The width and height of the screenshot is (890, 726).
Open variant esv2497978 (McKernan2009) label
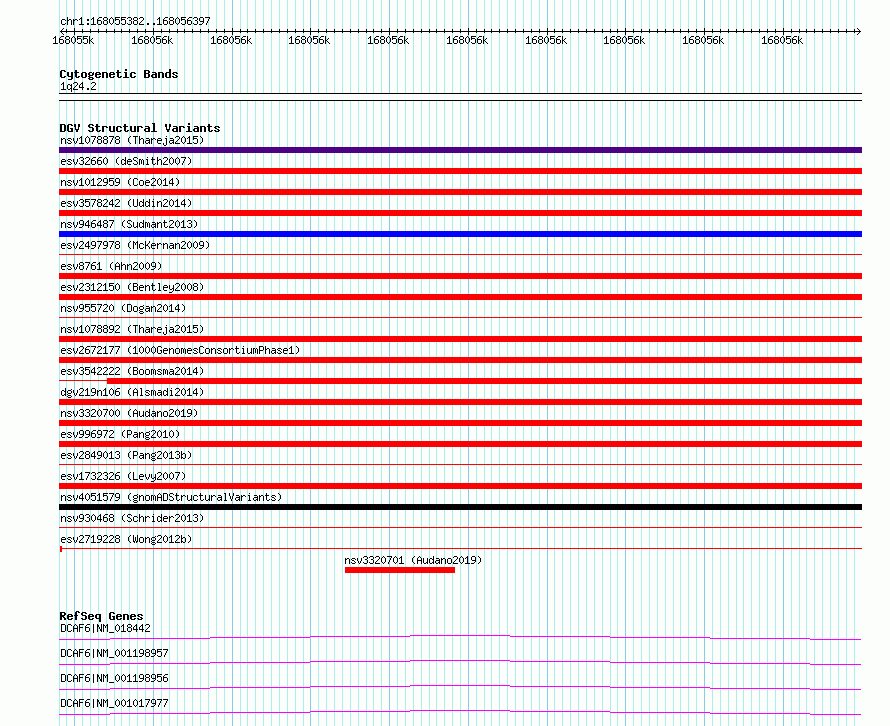(x=135, y=245)
